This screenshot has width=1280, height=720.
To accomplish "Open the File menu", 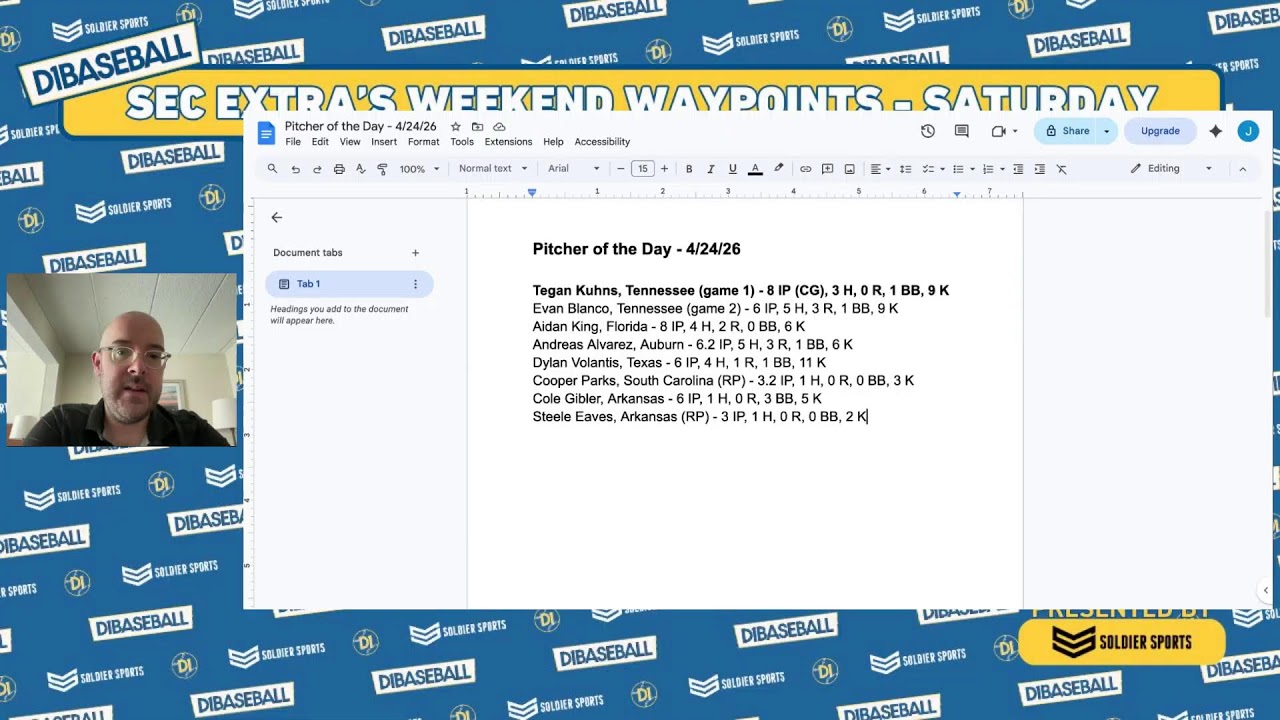I will point(293,142).
